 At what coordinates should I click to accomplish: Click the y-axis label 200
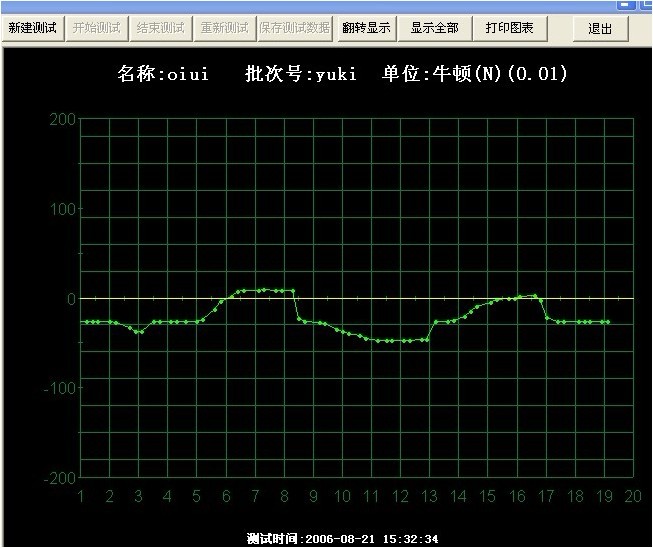coord(62,120)
